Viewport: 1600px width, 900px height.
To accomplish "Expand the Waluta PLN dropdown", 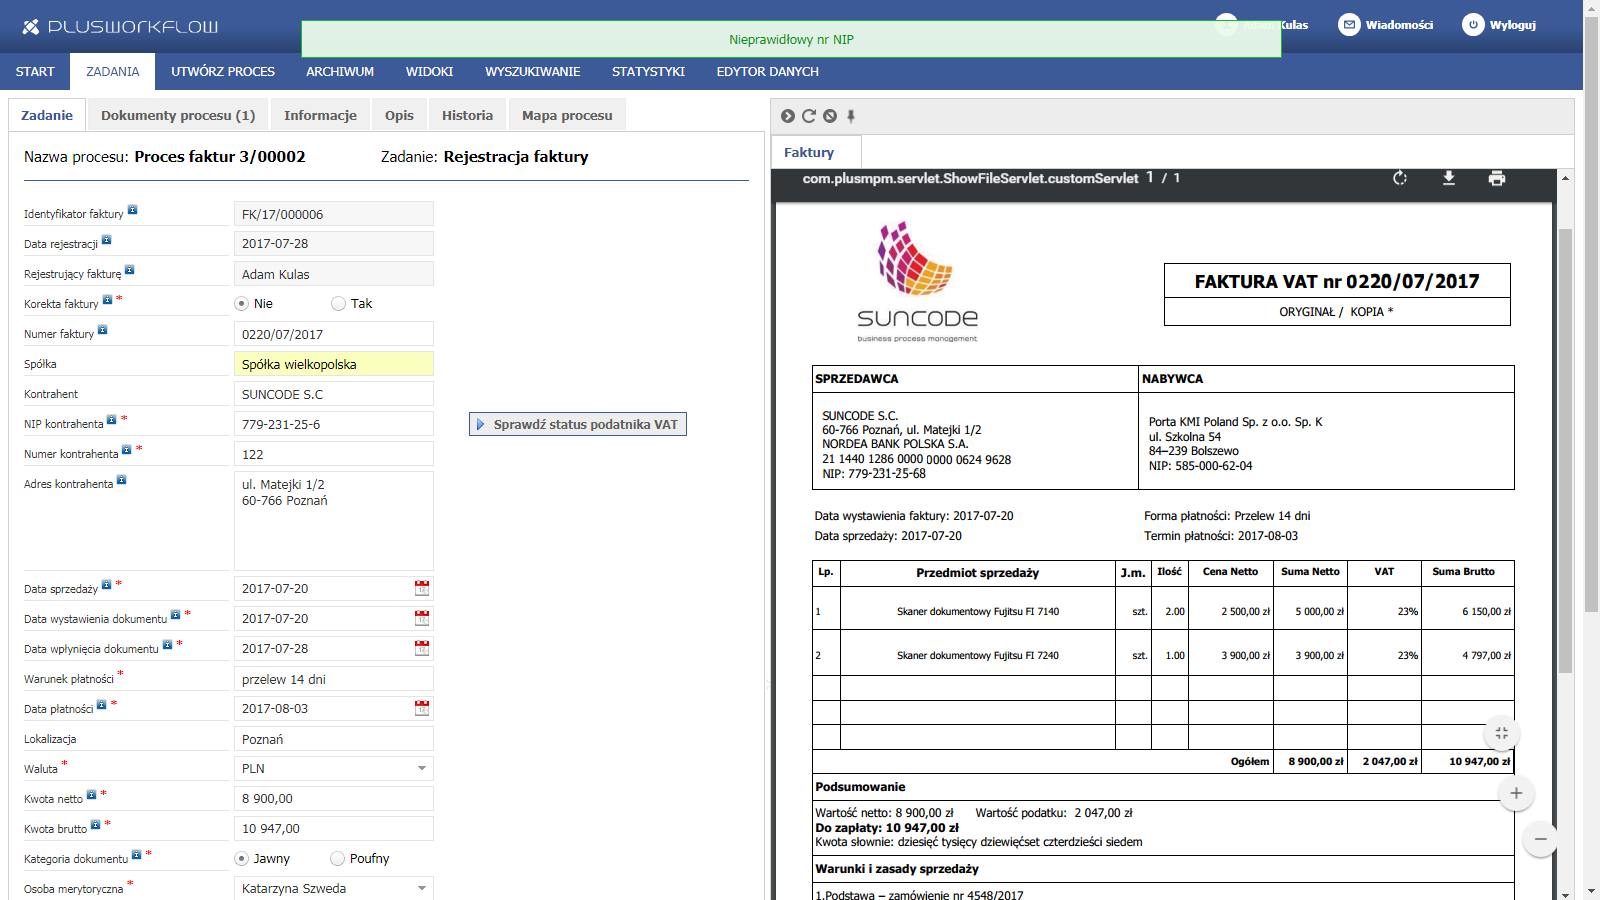I will (421, 769).
